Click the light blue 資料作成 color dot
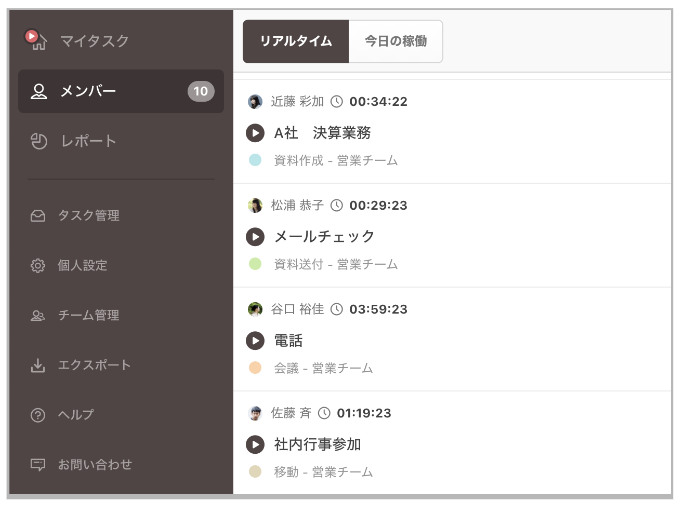Viewport: 682px width, 505px height. click(255, 160)
